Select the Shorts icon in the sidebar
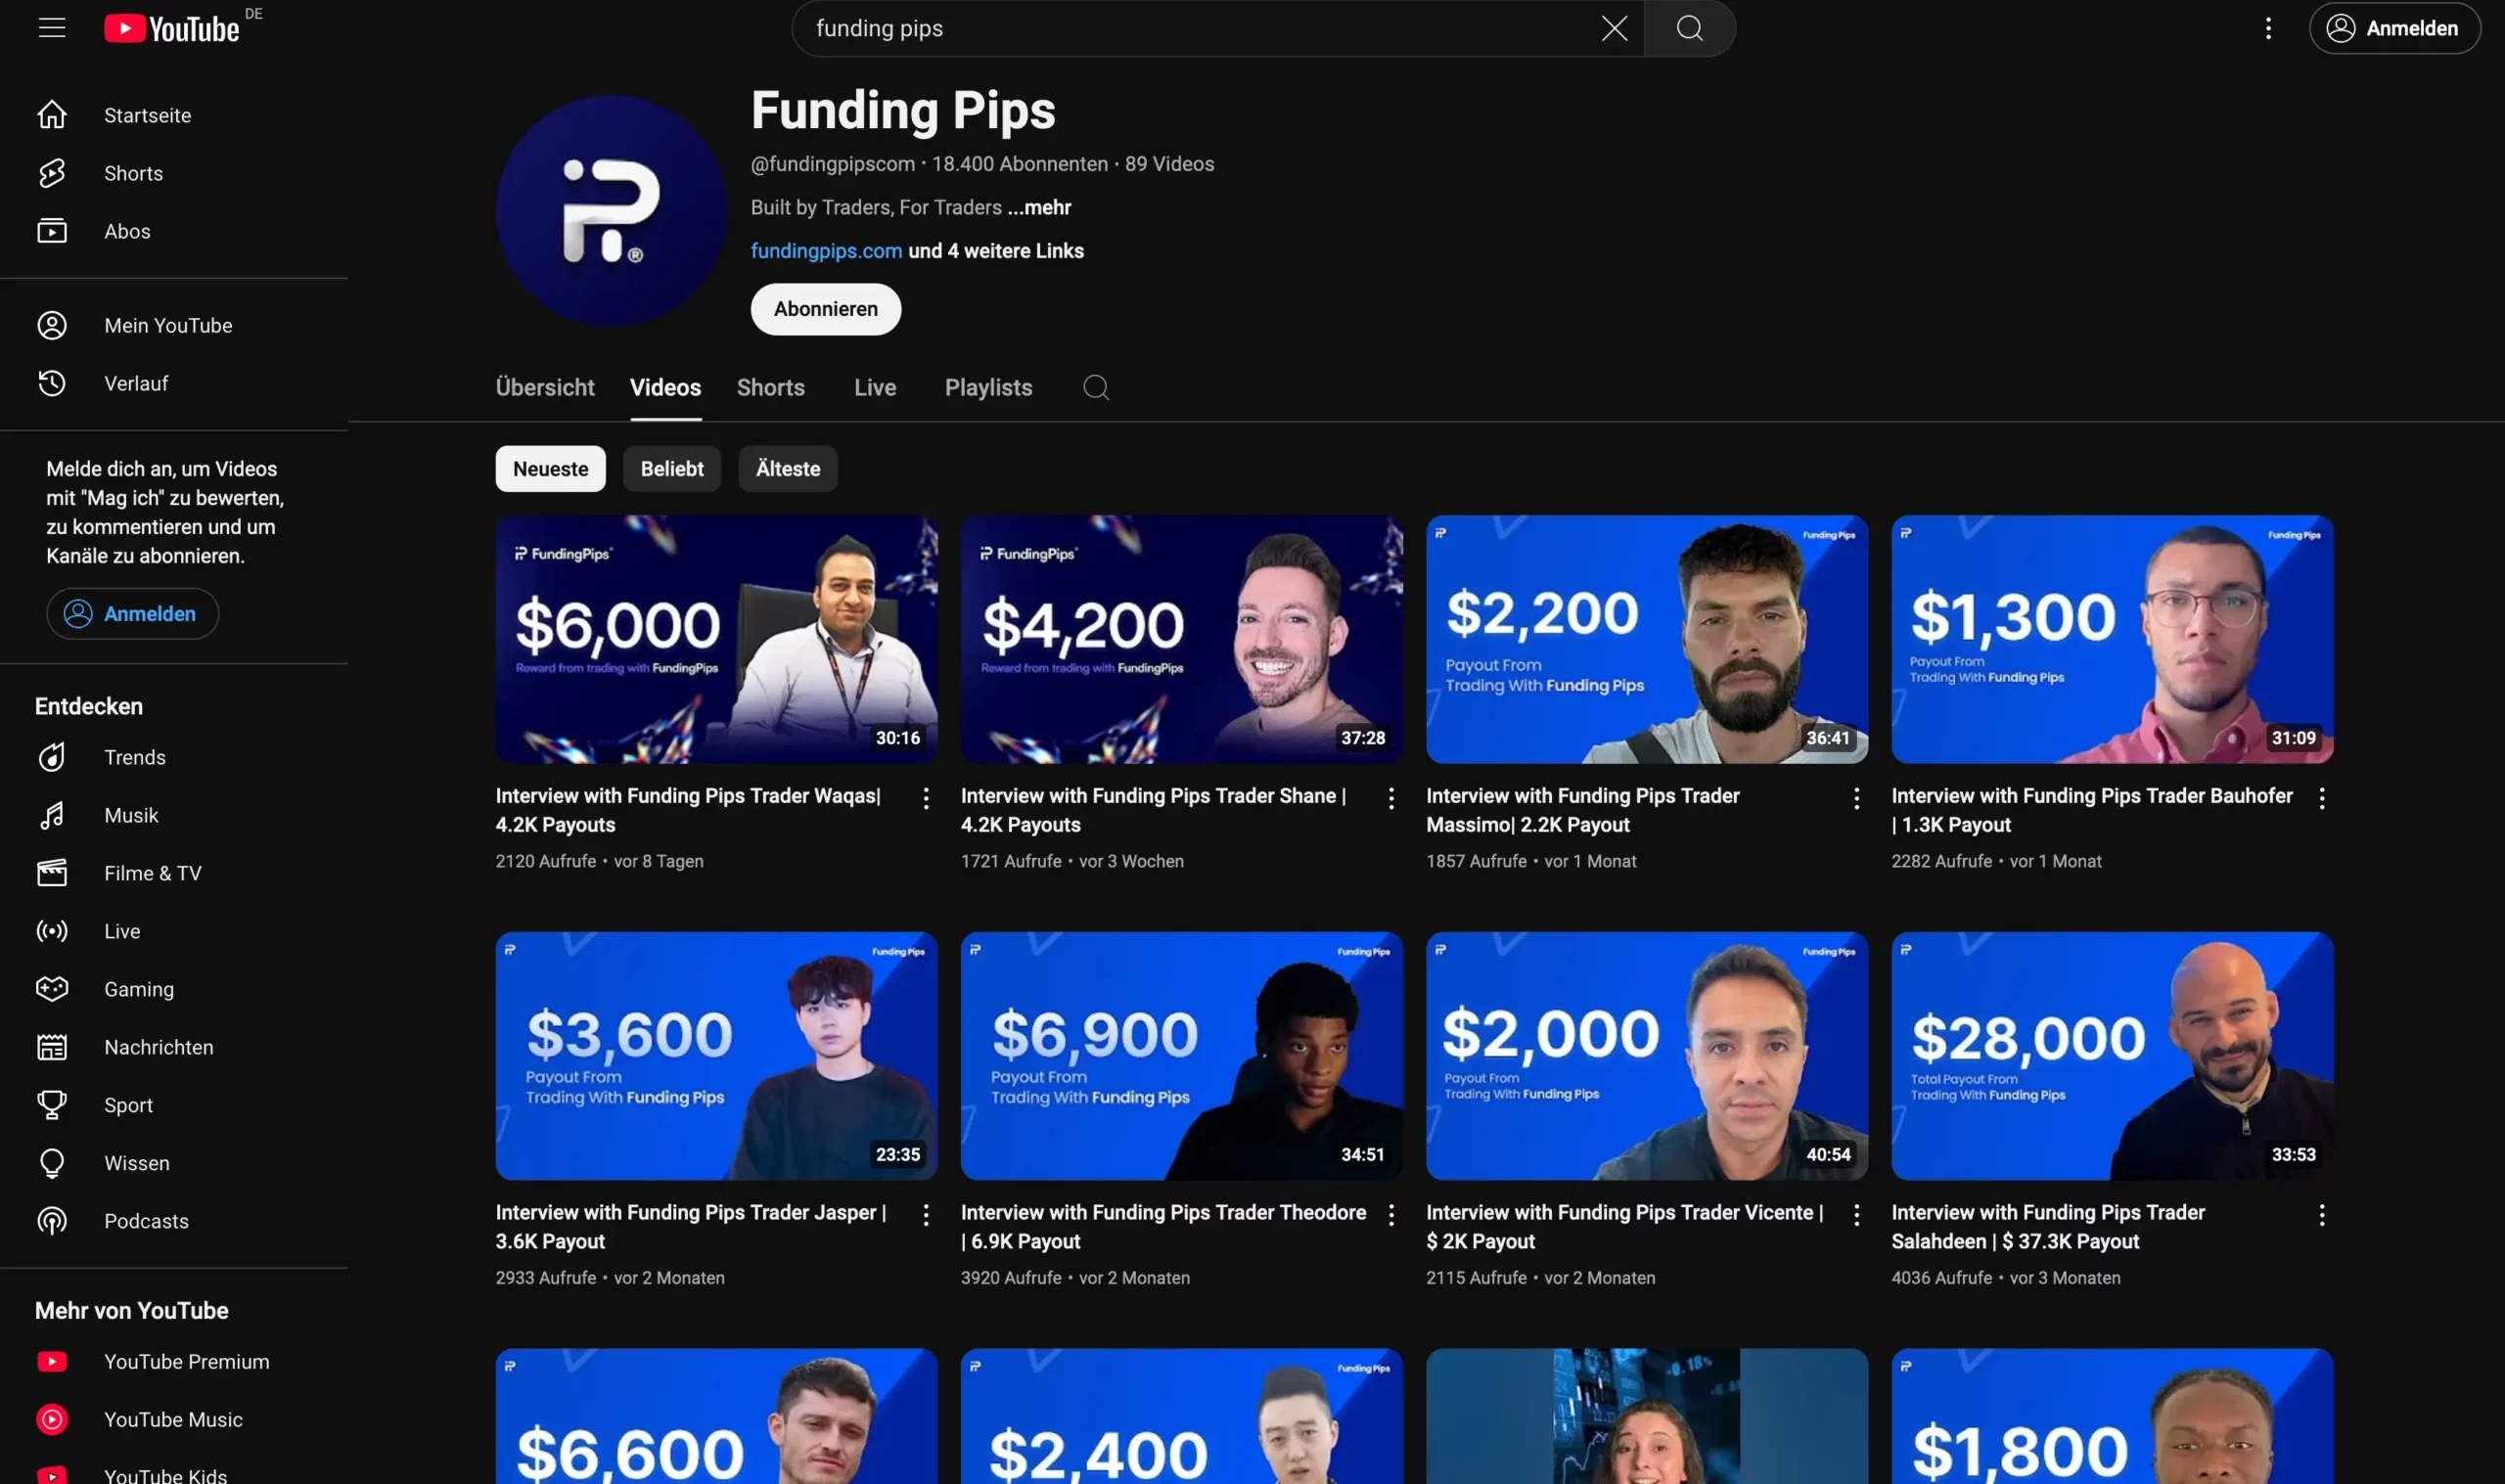The image size is (2505, 1484). (x=52, y=173)
